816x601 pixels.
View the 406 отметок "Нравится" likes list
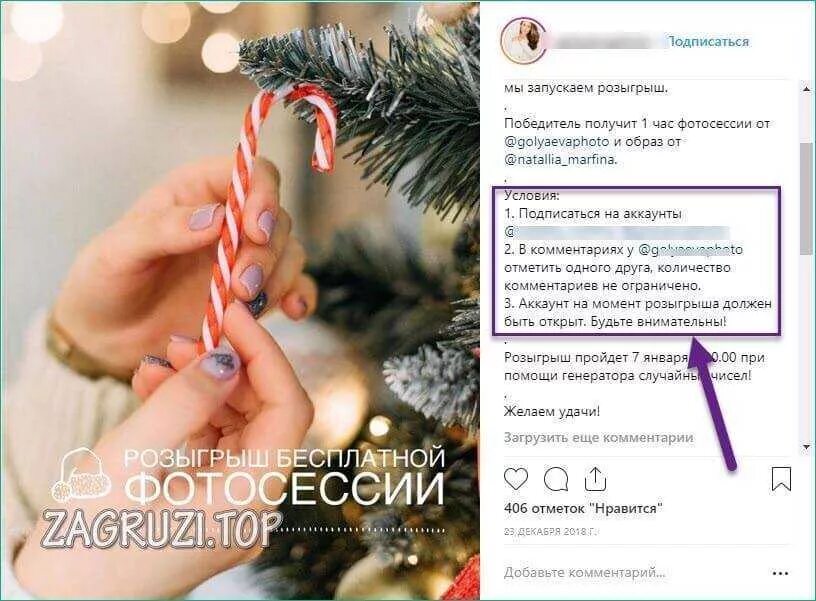tap(583, 508)
